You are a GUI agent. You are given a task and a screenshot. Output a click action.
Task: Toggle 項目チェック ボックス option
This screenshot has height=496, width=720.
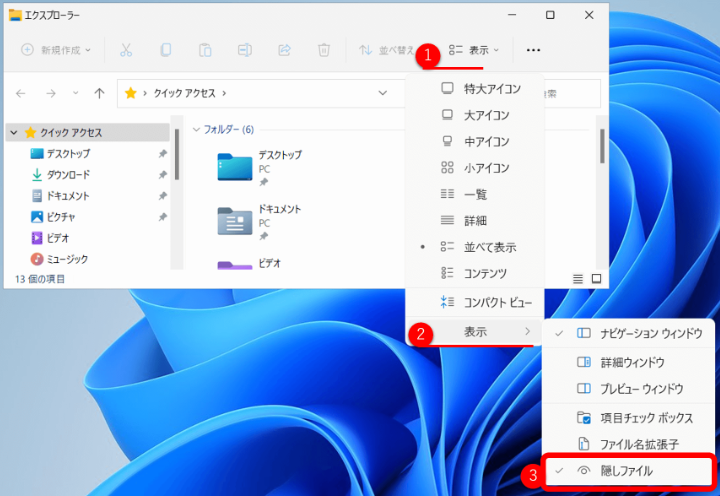click(x=628, y=418)
